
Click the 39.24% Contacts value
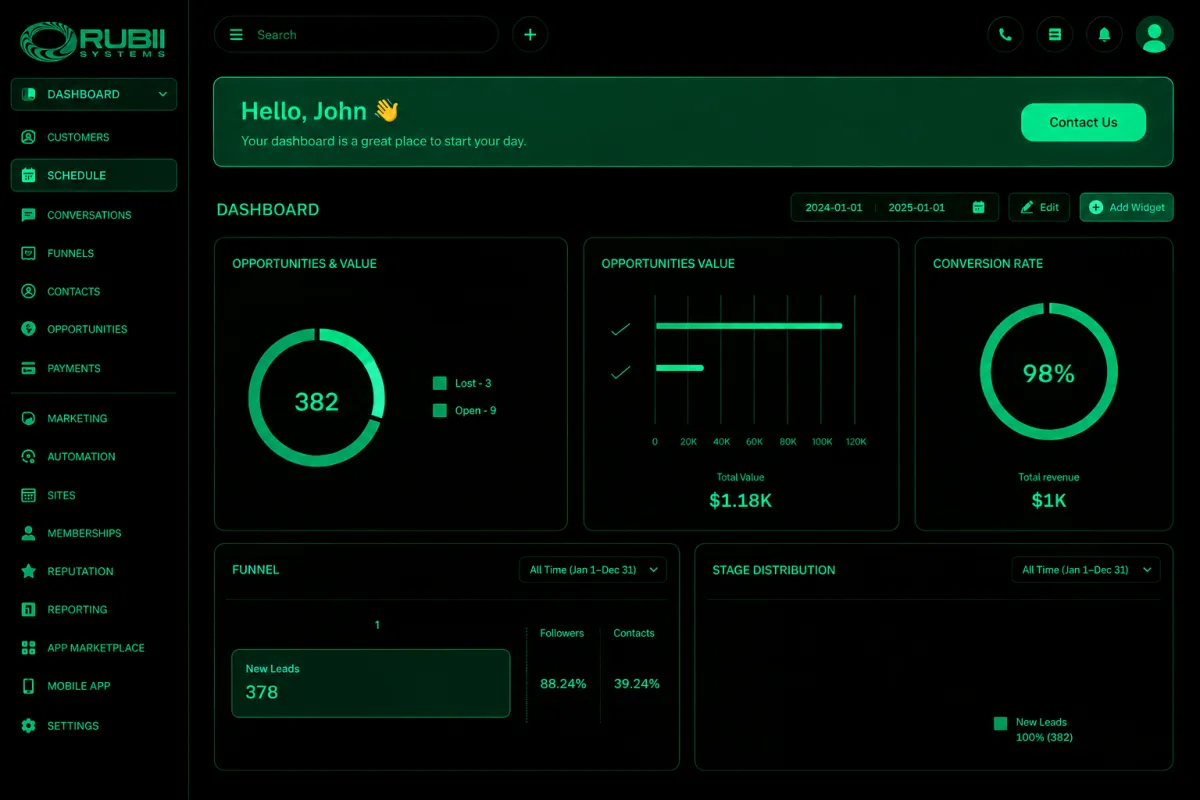[x=637, y=684]
